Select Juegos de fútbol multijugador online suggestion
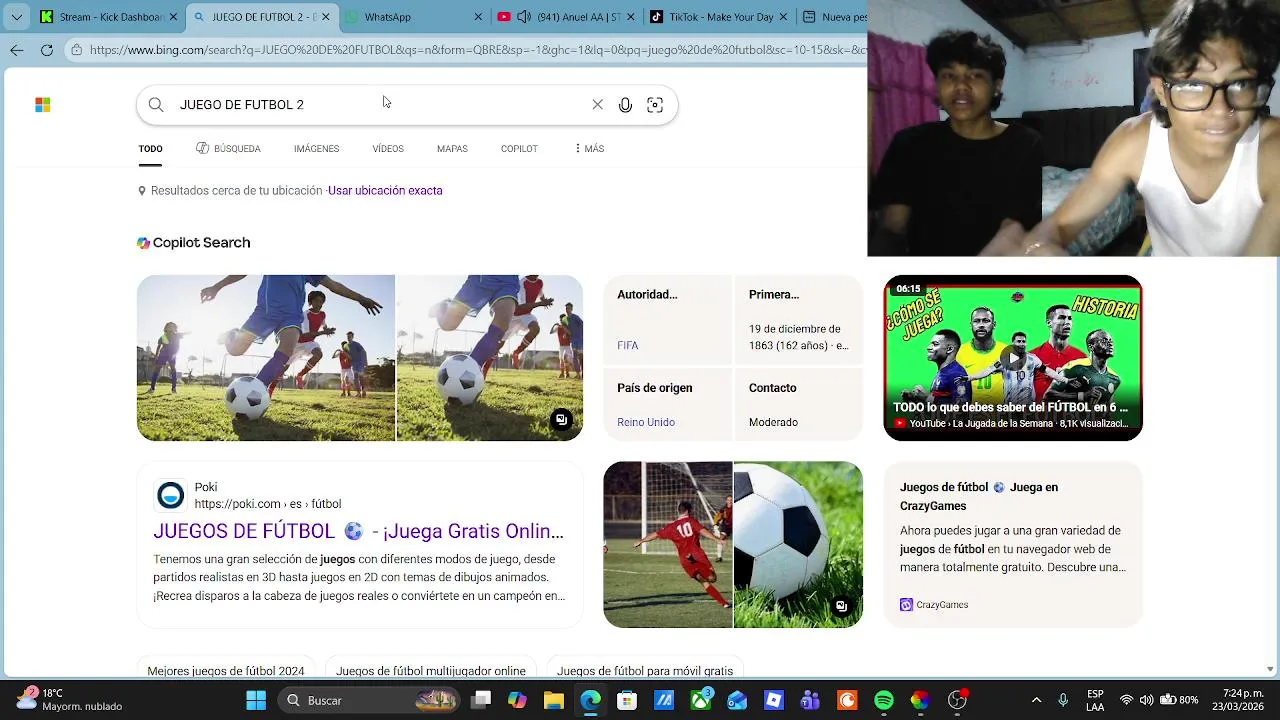Screen dimensions: 1280x720 click(x=431, y=671)
